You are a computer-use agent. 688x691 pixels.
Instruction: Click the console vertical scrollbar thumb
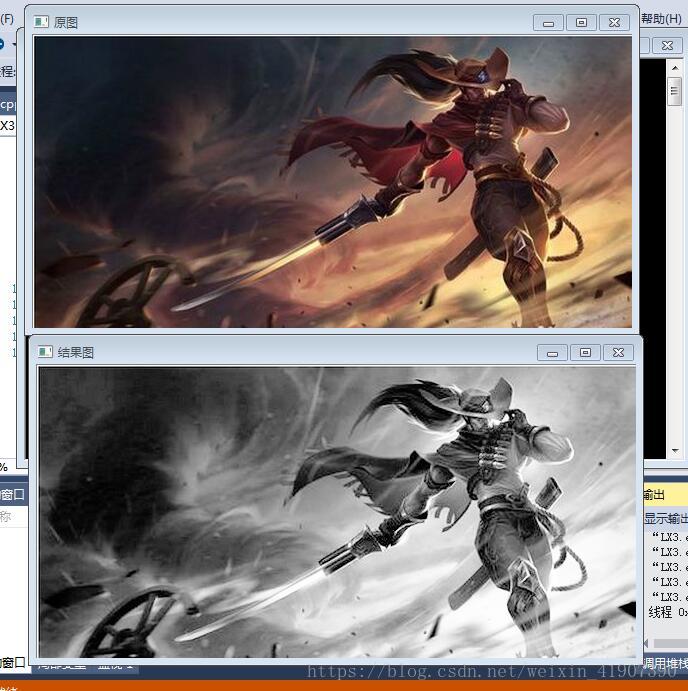pyautogui.click(x=674, y=91)
